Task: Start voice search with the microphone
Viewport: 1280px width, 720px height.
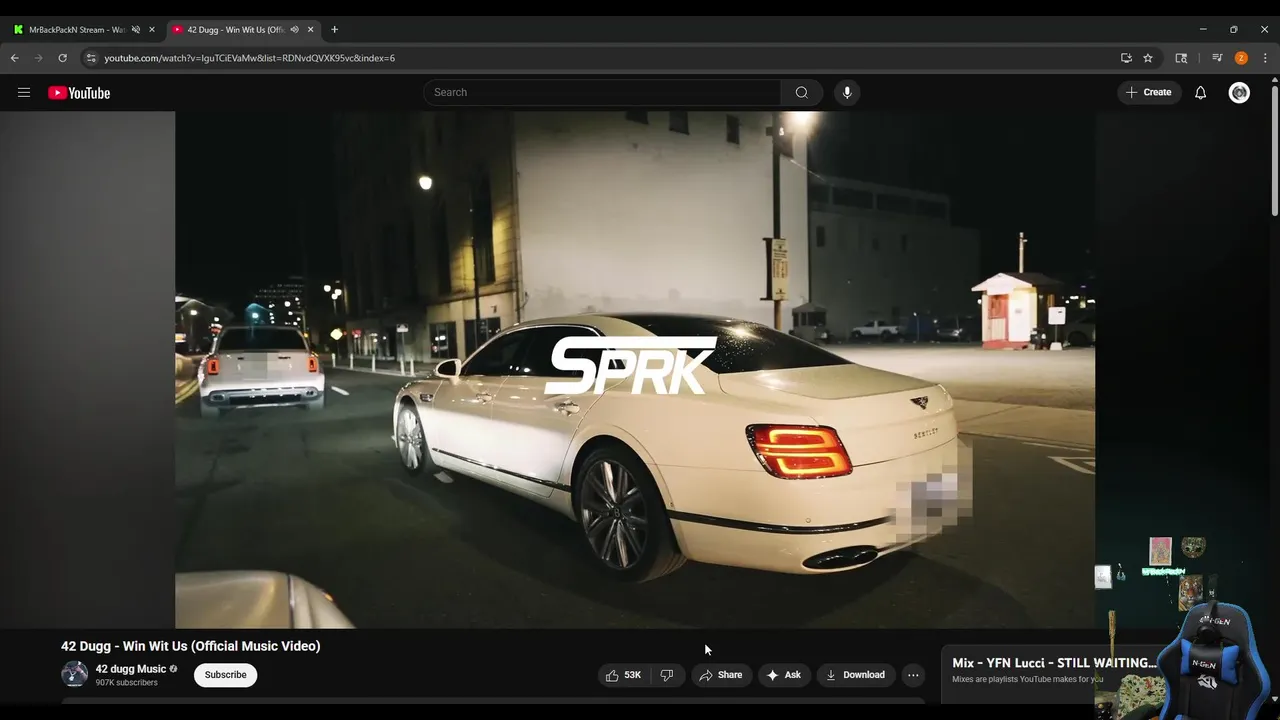Action: (x=847, y=92)
